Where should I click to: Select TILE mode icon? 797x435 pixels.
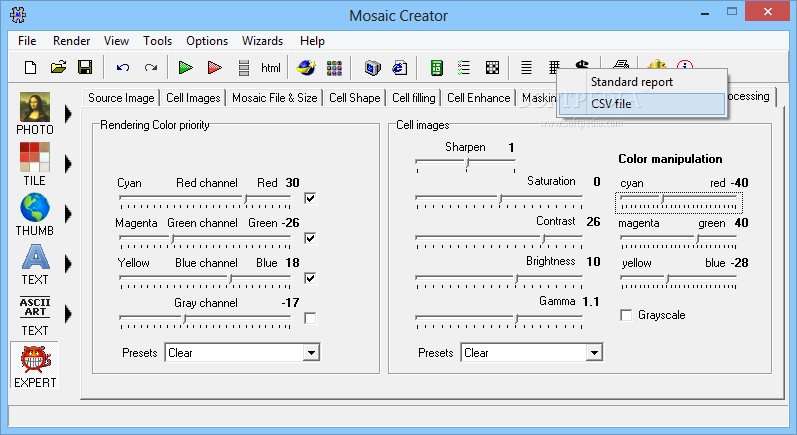(35, 157)
